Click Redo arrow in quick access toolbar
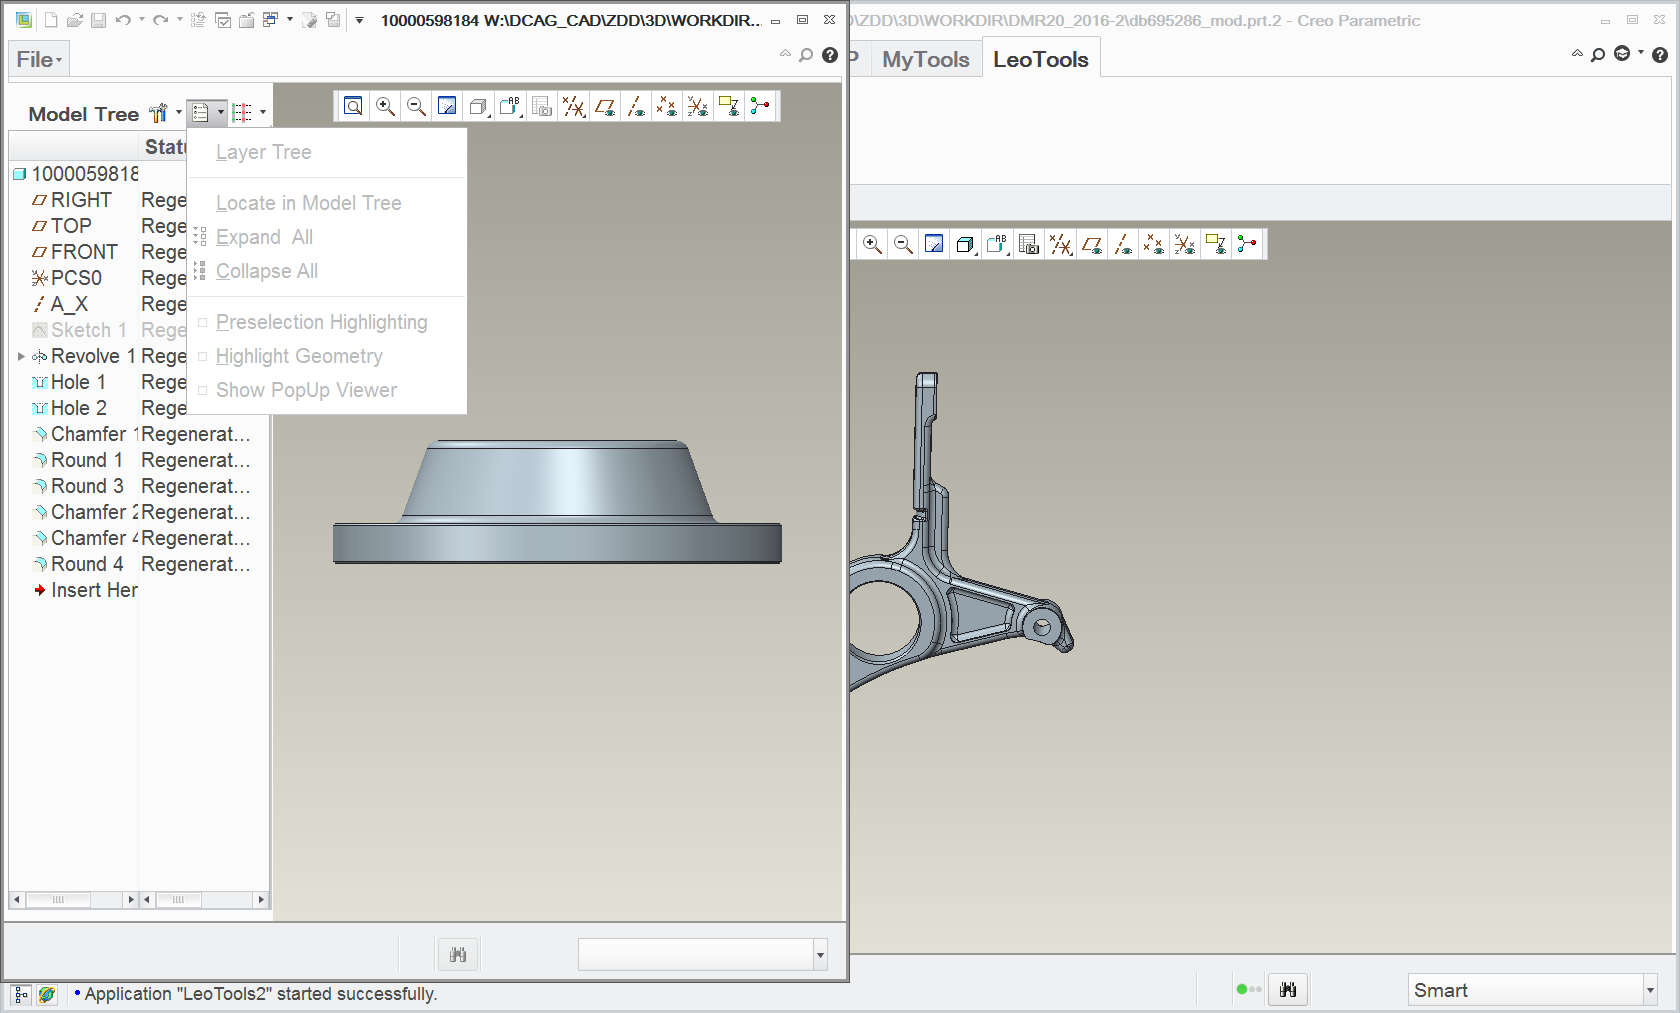Screen dimensions: 1680x1013 (160, 20)
